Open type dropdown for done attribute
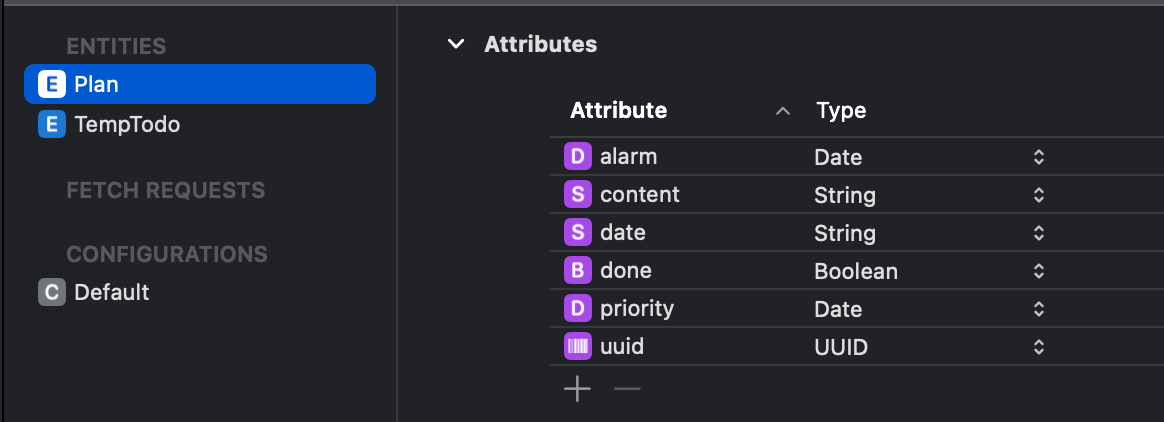The image size is (1164, 422). [x=1039, y=270]
